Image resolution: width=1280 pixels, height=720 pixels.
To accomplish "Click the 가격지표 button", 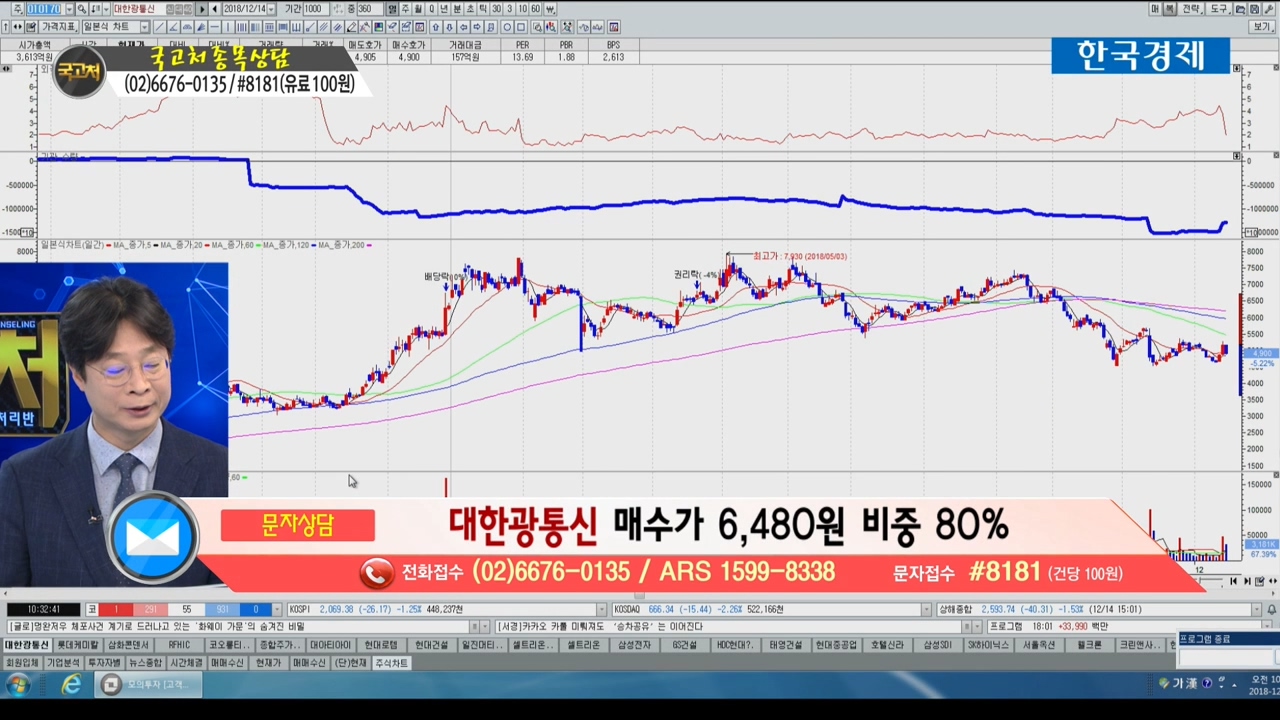I will 60,27.
